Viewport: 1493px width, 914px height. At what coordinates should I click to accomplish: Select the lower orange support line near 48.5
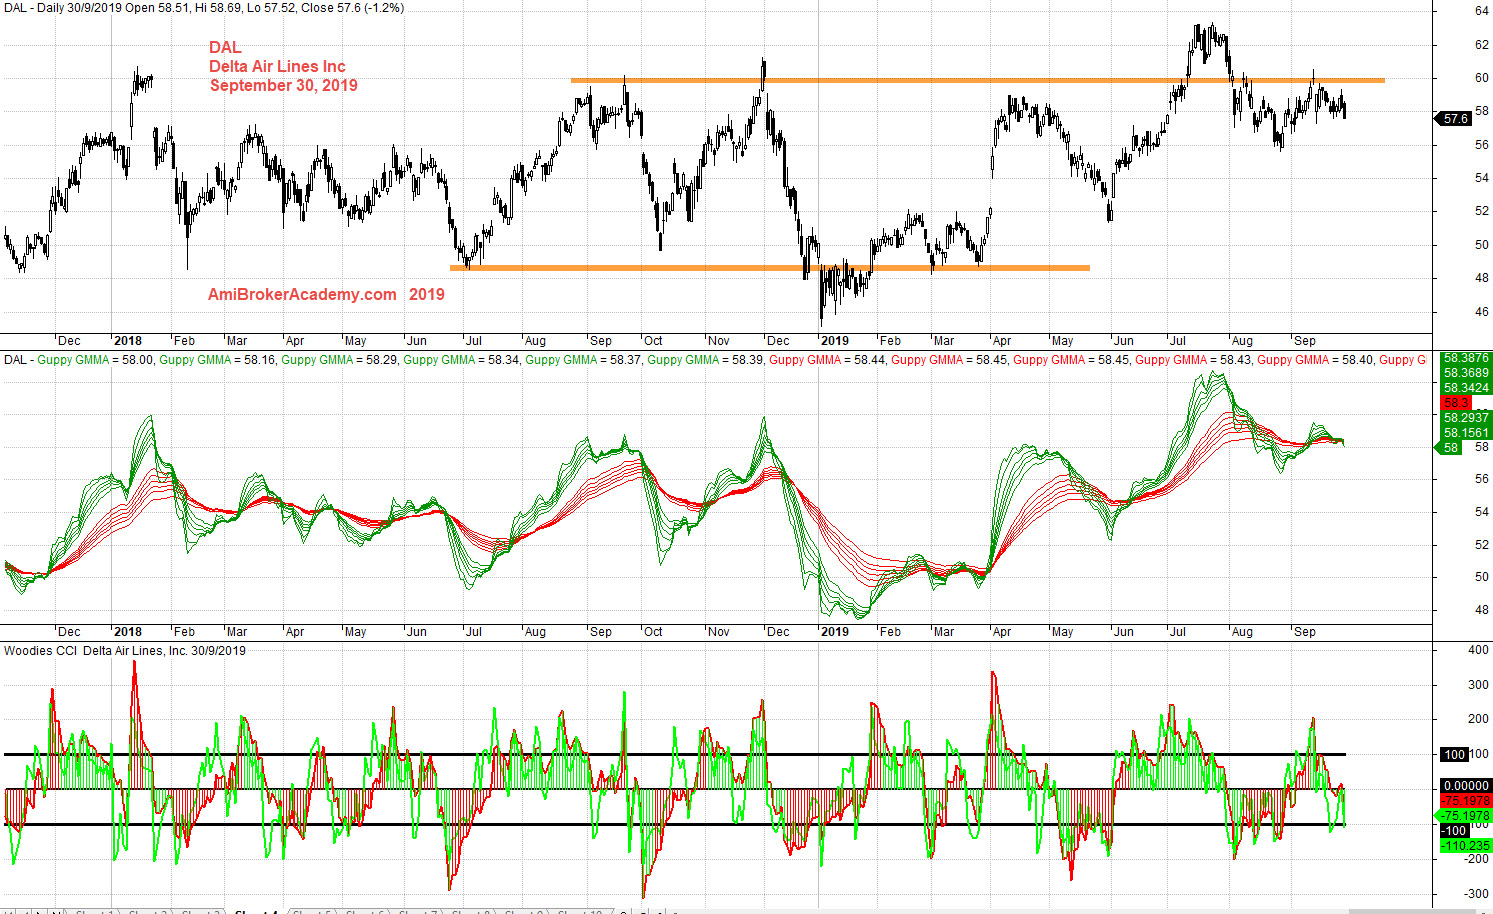[769, 268]
